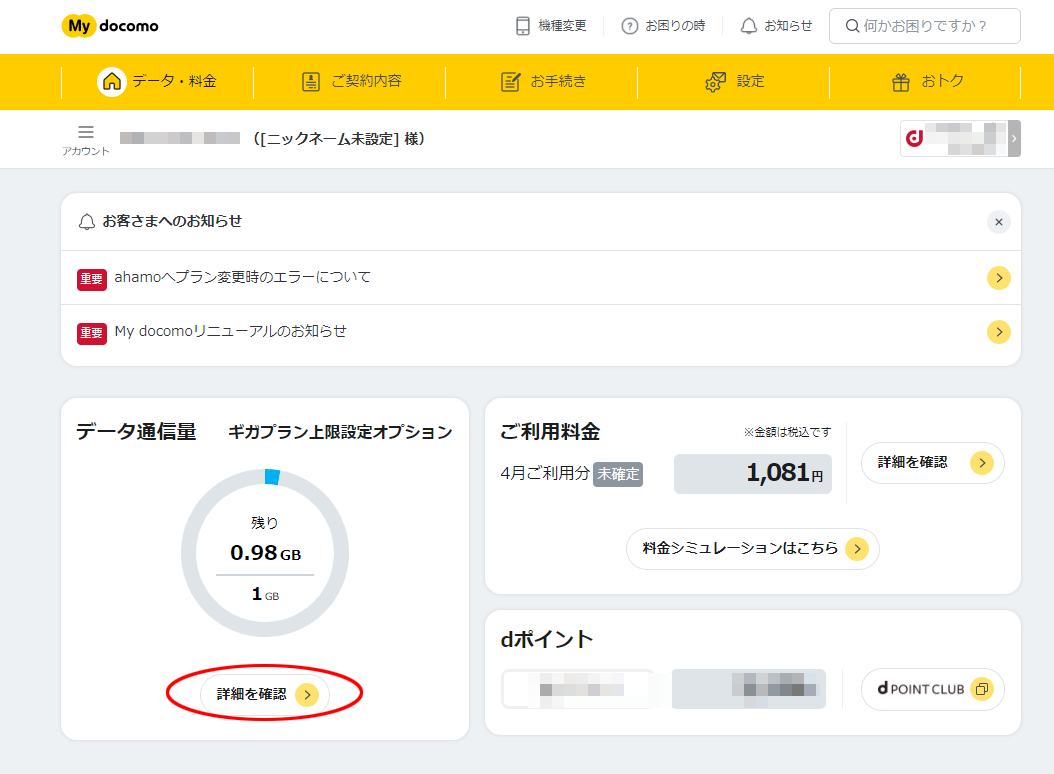Click the home icon in データ・料金
1054x774 pixels.
112,82
